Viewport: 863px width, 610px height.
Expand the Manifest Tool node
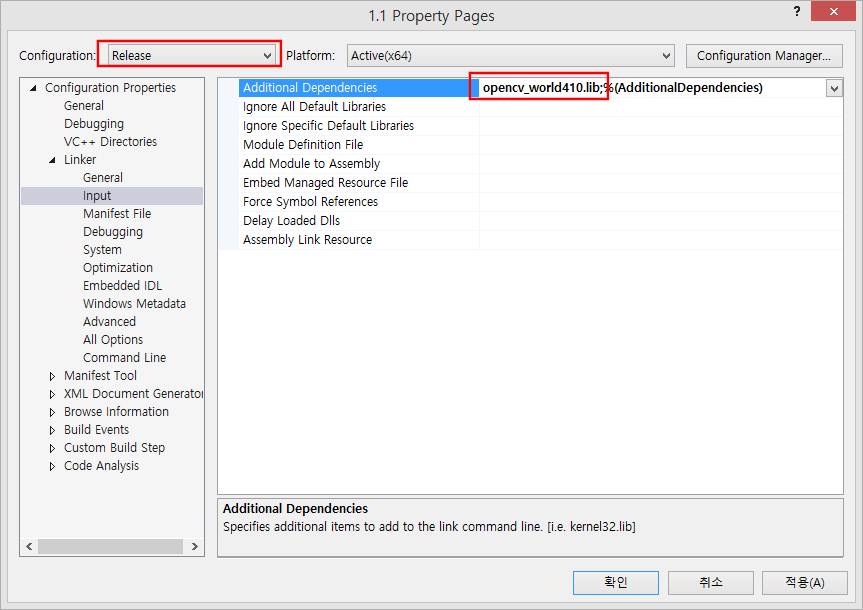pyautogui.click(x=53, y=376)
